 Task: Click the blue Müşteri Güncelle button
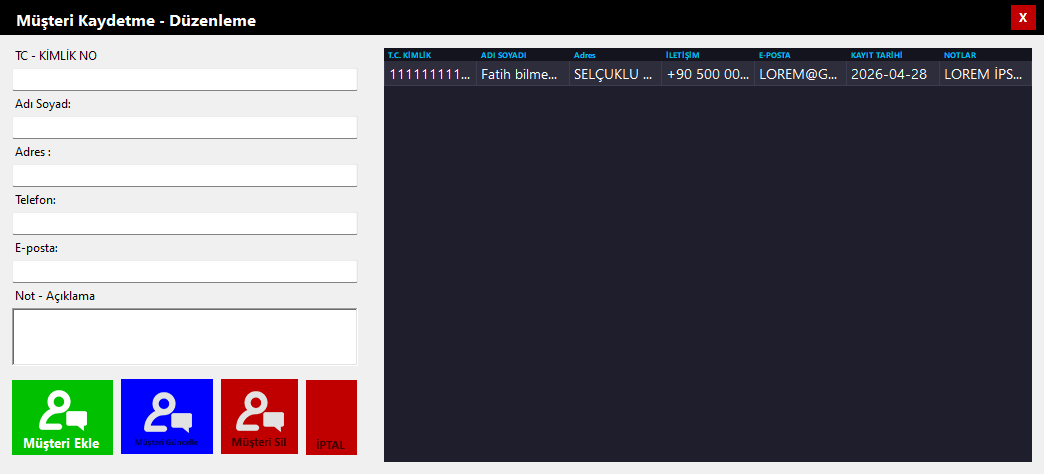click(x=167, y=417)
